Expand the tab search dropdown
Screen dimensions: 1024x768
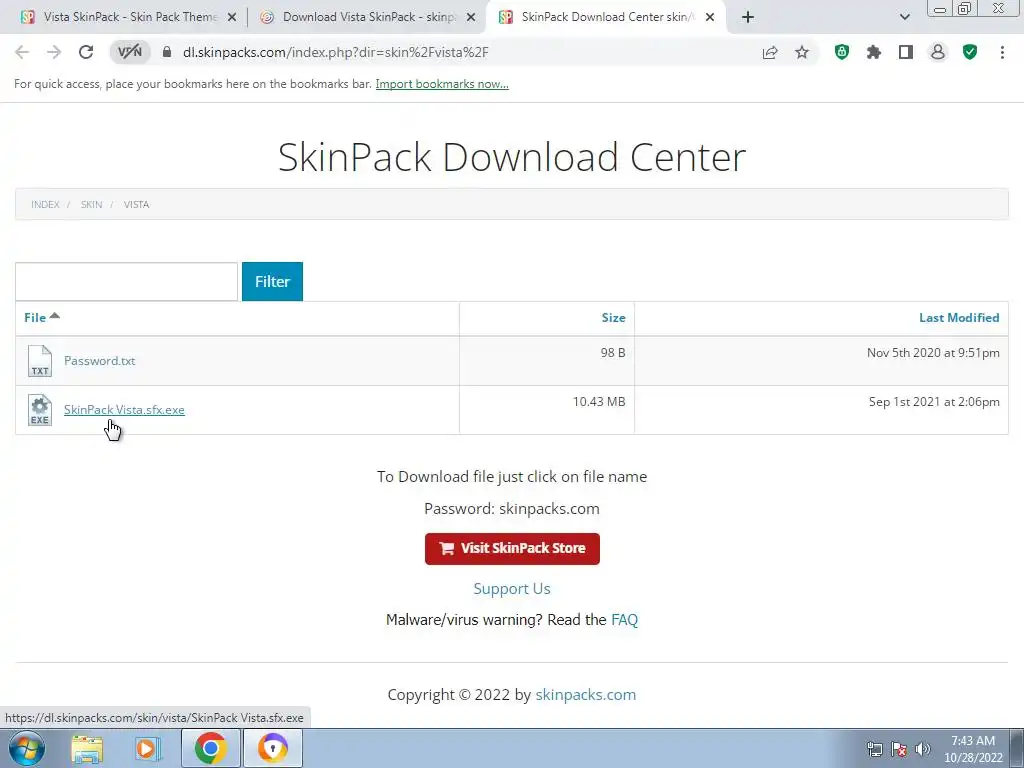904,17
